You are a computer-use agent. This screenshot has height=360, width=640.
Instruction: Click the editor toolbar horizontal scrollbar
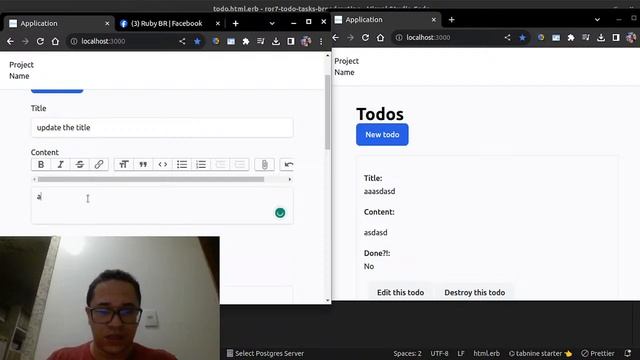point(151,179)
